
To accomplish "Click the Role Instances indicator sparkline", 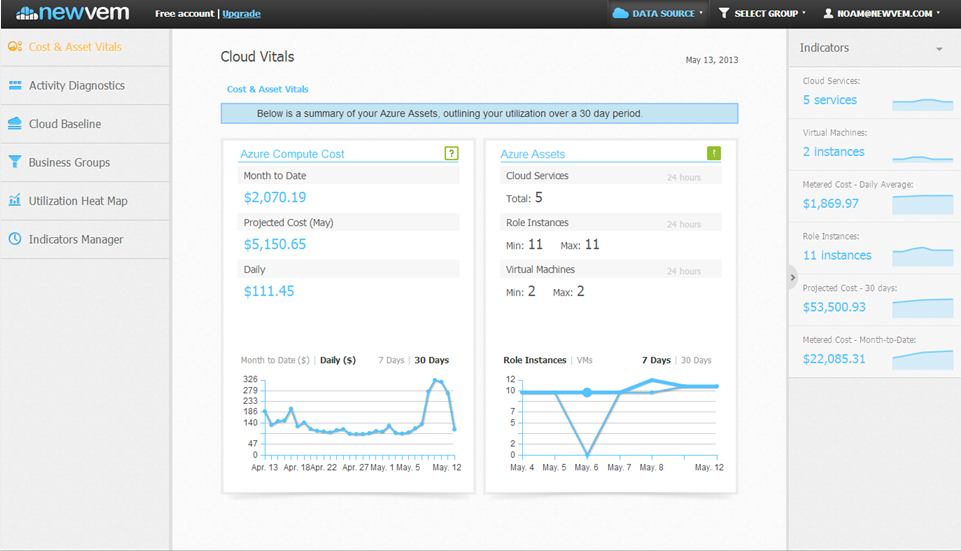I will click(x=922, y=256).
